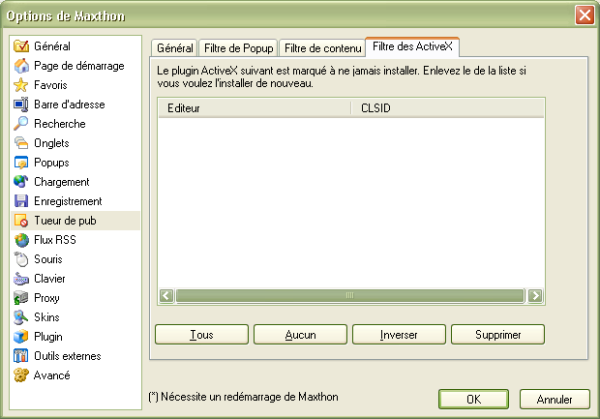Viewport: 600px width, 419px height.
Task: Click the Editeur column header
Action: 254,108
